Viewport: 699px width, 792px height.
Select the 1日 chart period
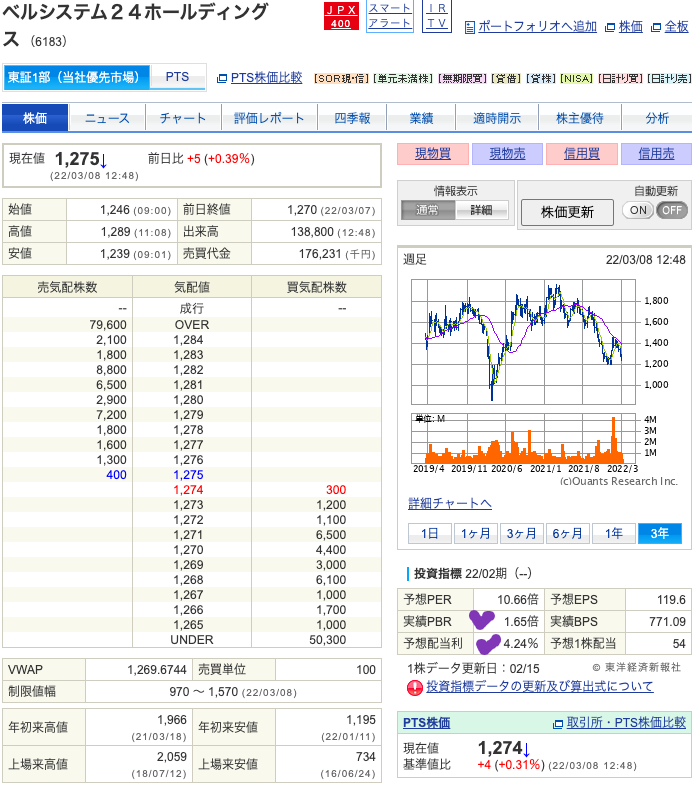[x=429, y=533]
